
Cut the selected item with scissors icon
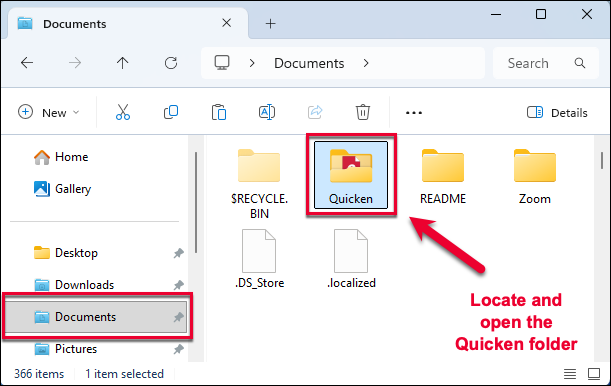(123, 112)
